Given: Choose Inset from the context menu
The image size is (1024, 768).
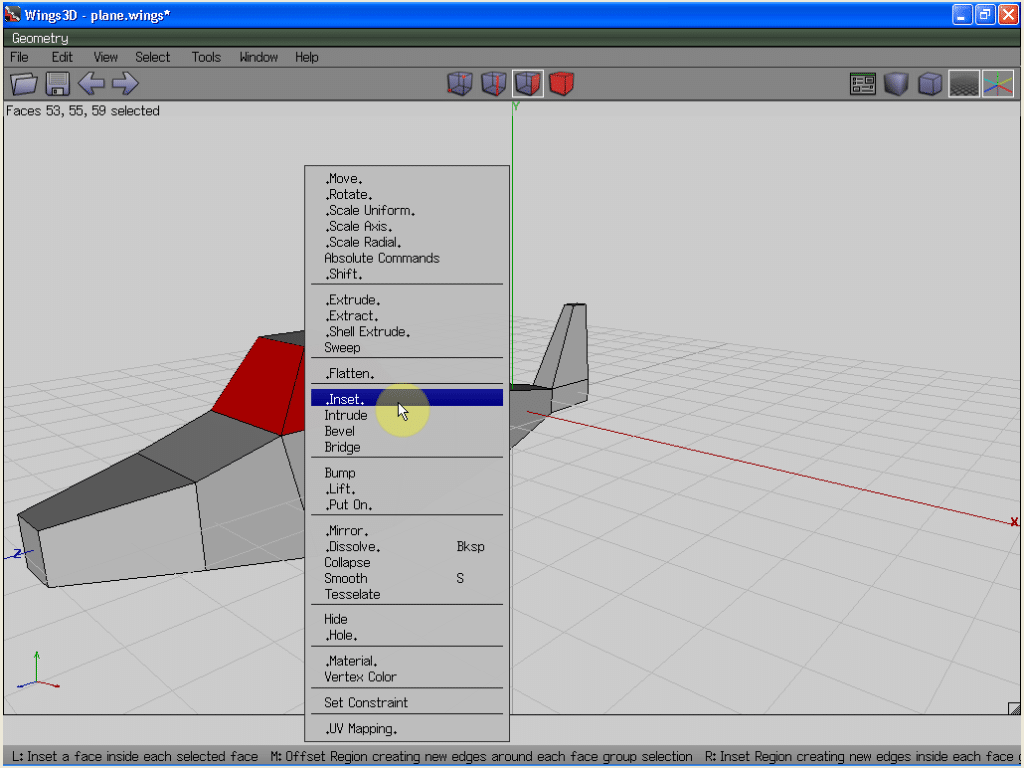Looking at the screenshot, I should pyautogui.click(x=345, y=399).
